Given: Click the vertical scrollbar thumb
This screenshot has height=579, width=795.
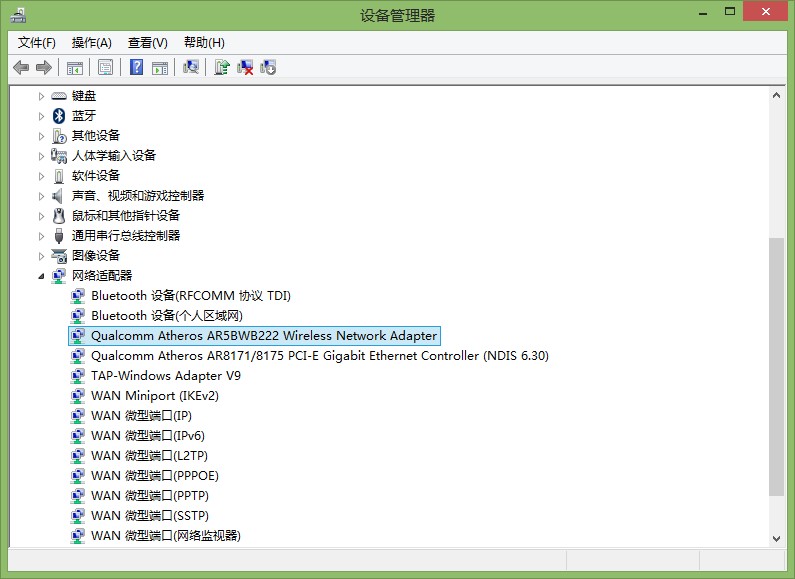Looking at the screenshot, I should coord(776,367).
